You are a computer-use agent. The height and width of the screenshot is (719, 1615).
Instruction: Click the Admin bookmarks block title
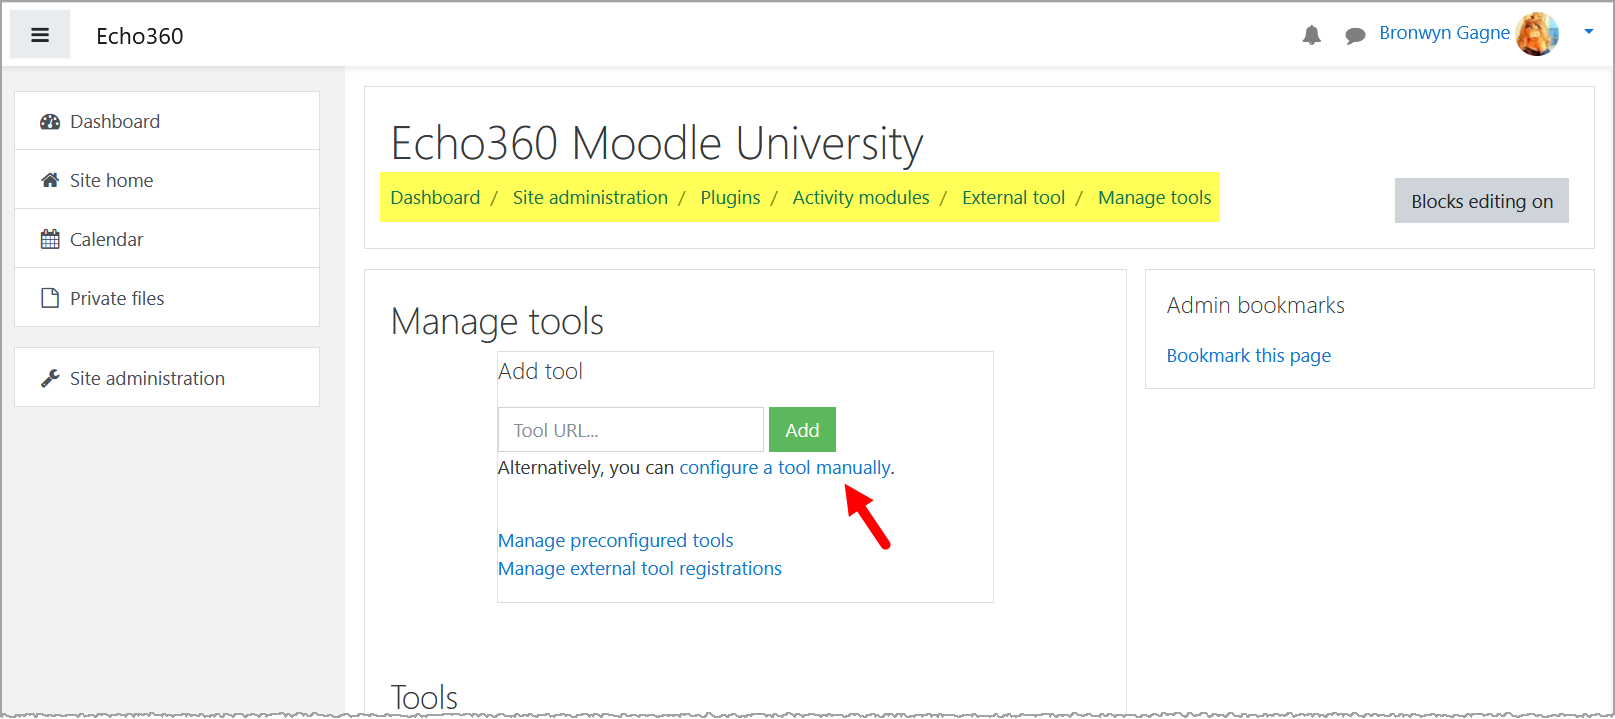(1255, 305)
